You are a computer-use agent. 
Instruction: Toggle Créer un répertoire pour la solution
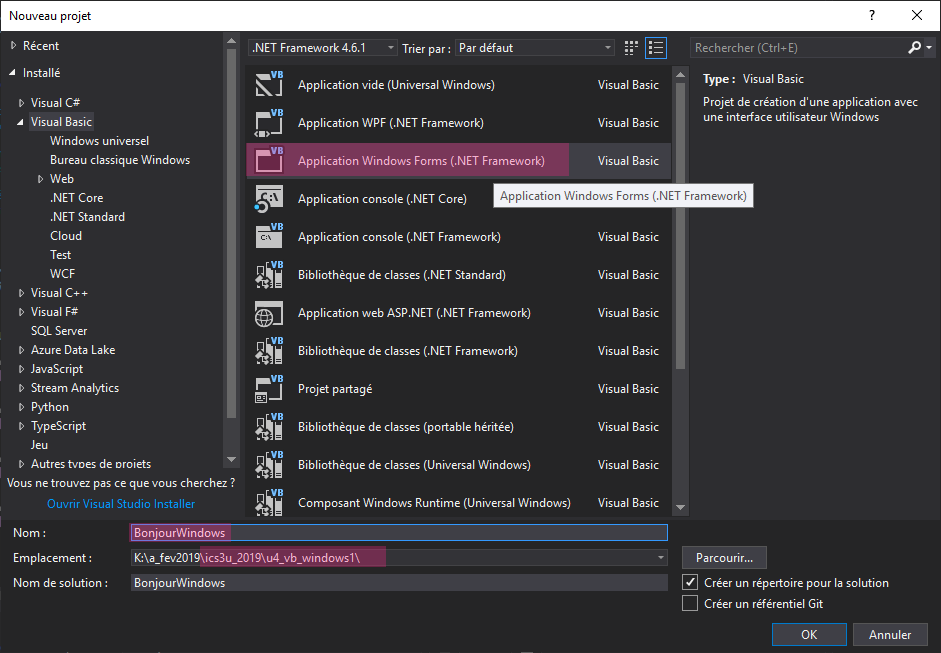[690, 582]
